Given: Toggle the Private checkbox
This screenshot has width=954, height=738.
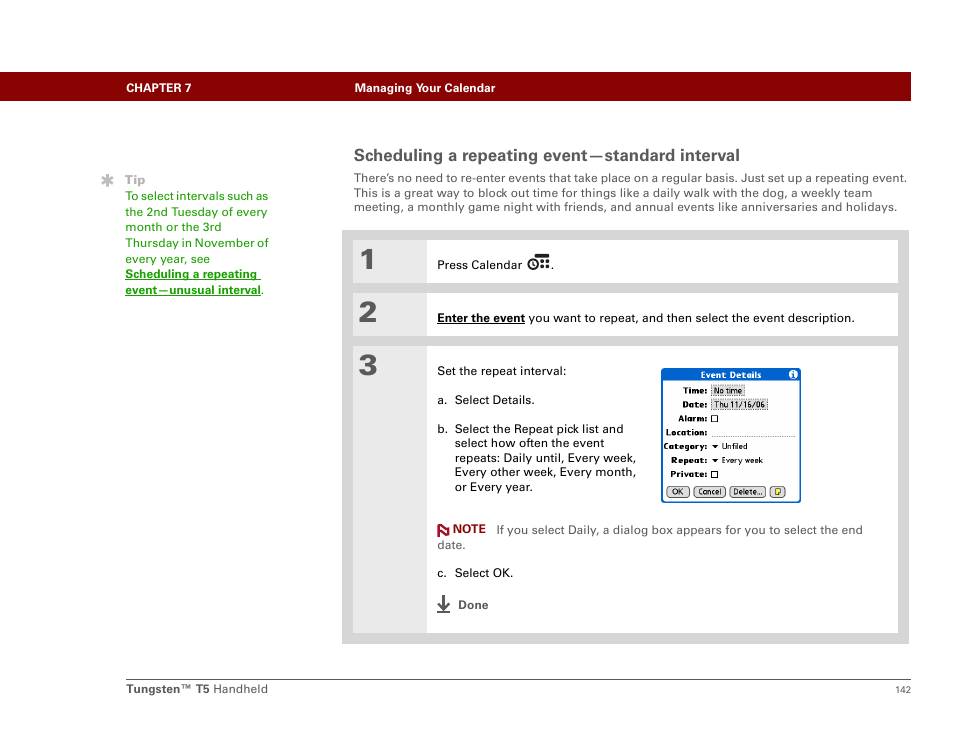Looking at the screenshot, I should 715,475.
